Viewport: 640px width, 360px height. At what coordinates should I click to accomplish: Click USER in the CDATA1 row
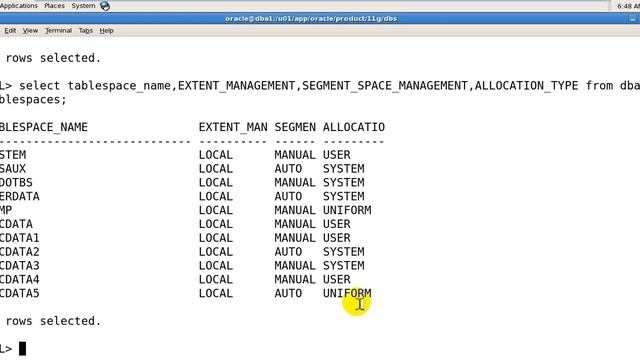tap(337, 238)
